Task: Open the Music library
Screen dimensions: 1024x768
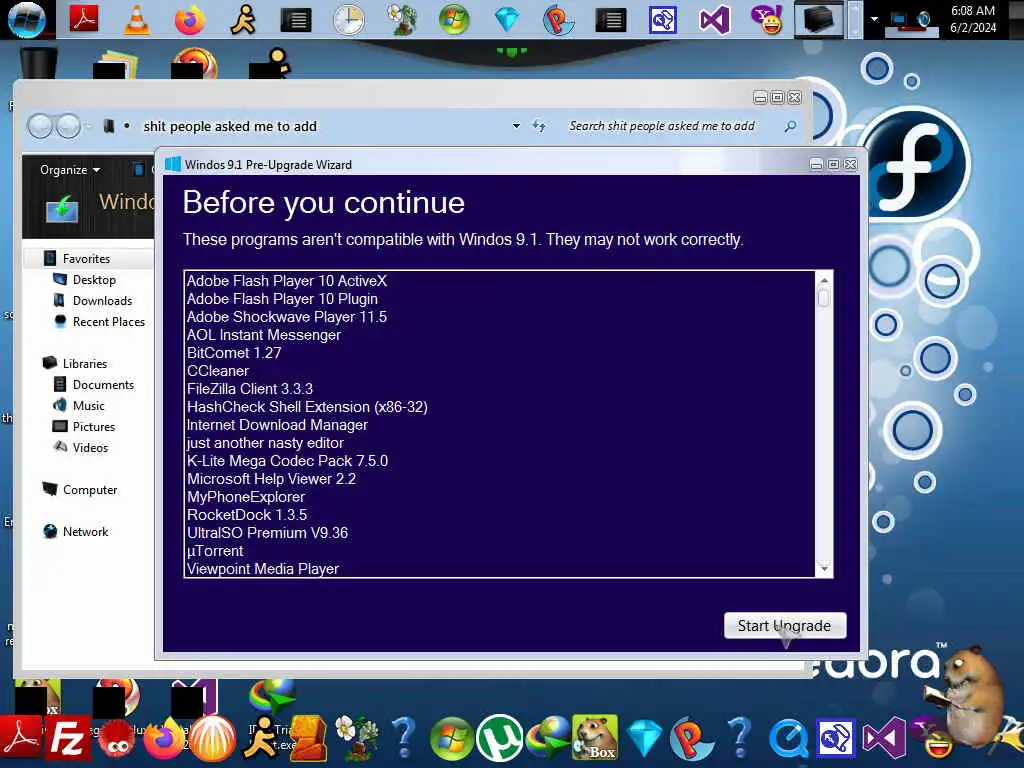Action: pyautogui.click(x=89, y=406)
